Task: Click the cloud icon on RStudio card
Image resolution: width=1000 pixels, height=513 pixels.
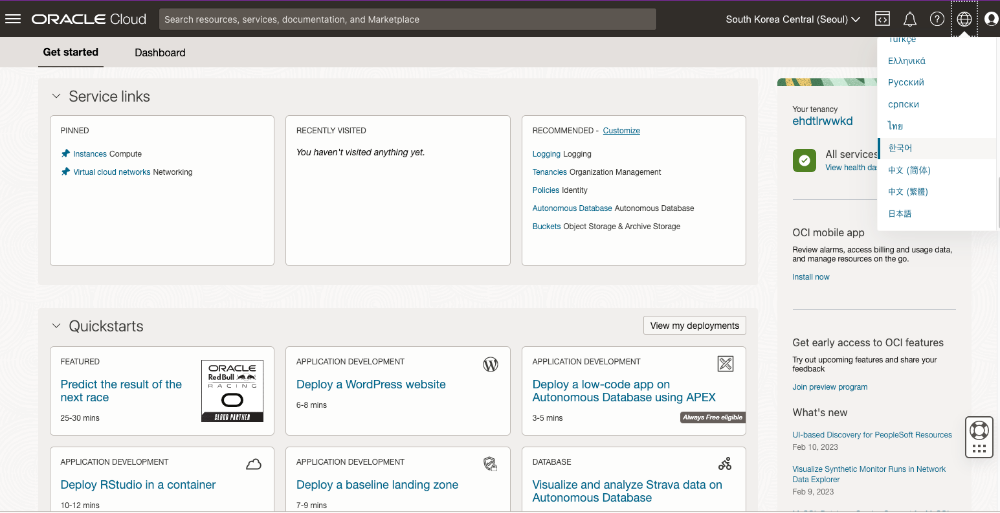Action: click(x=254, y=465)
